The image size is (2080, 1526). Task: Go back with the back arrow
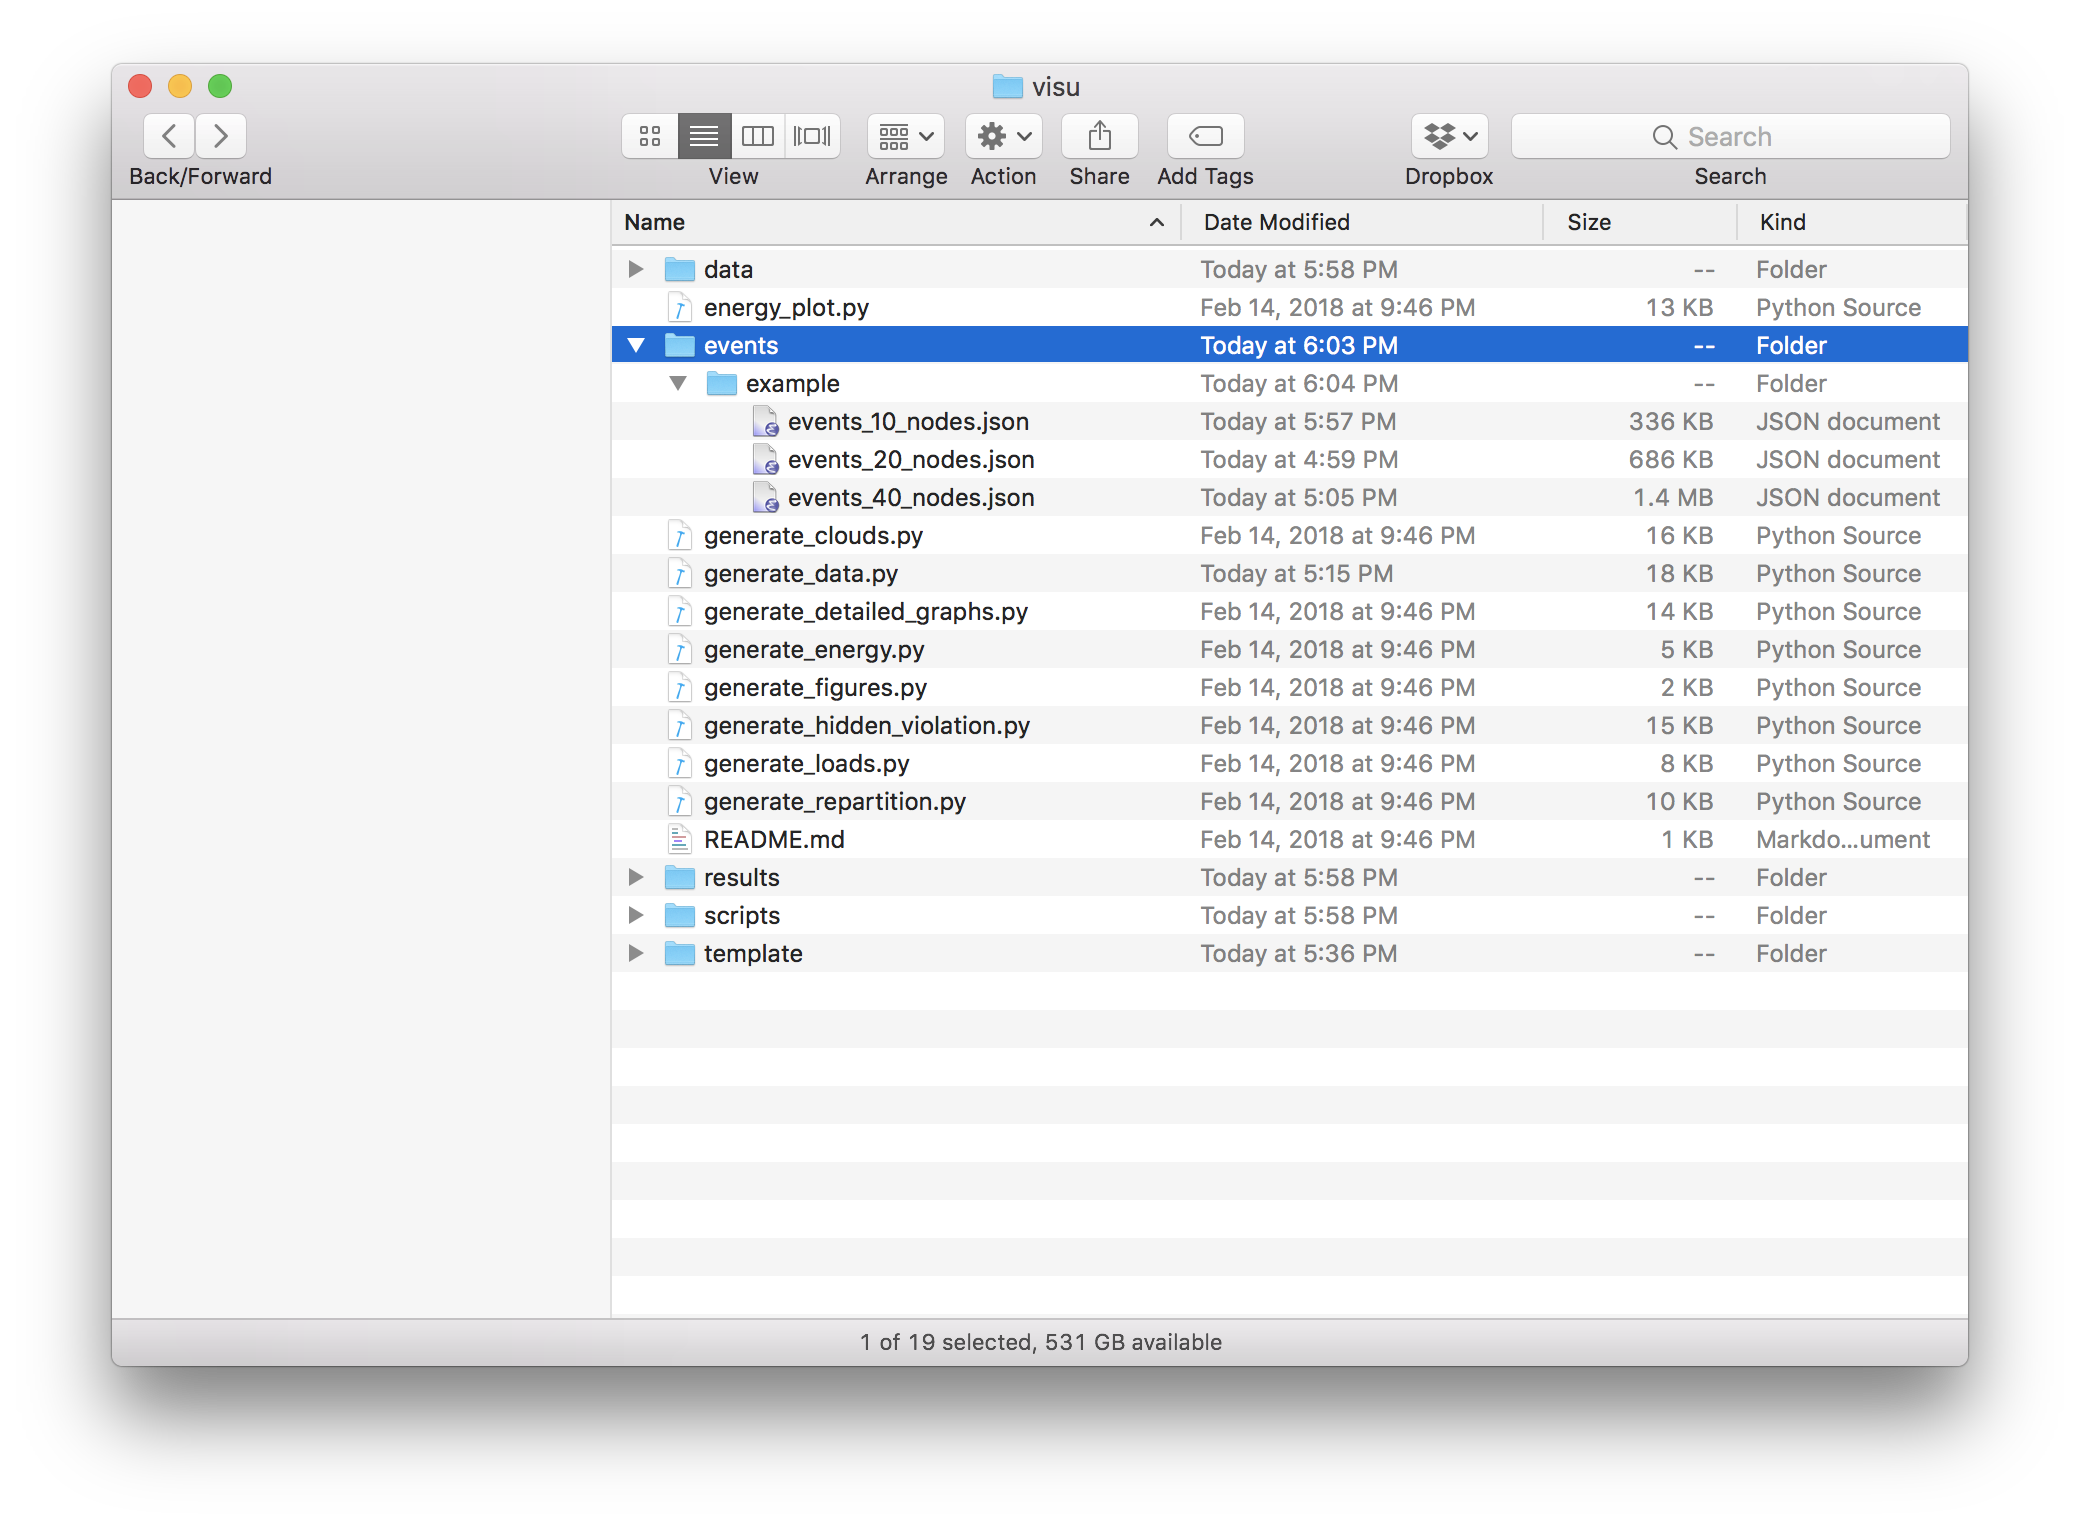(170, 136)
